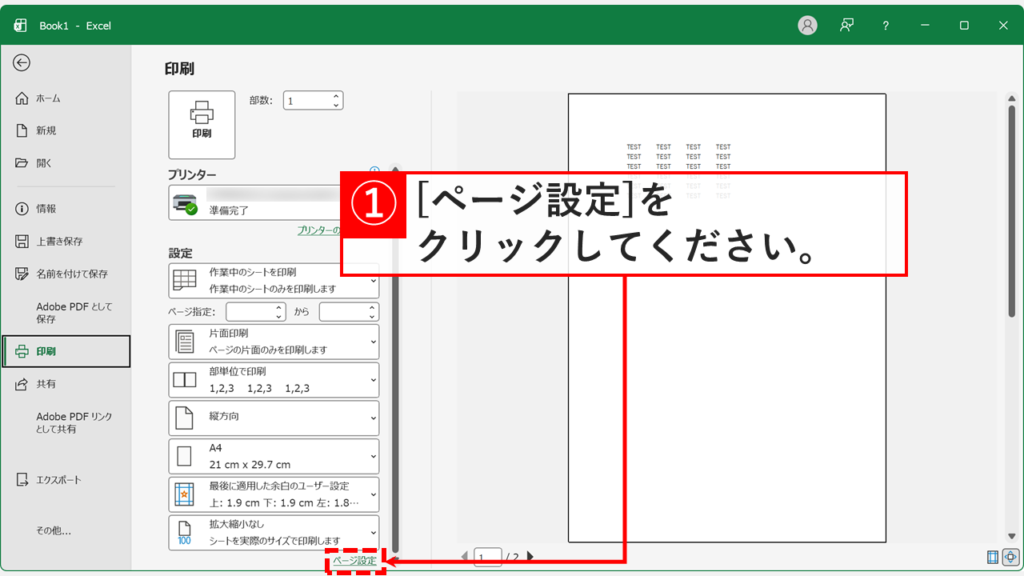Click the collated pages icon

[x=184, y=379]
